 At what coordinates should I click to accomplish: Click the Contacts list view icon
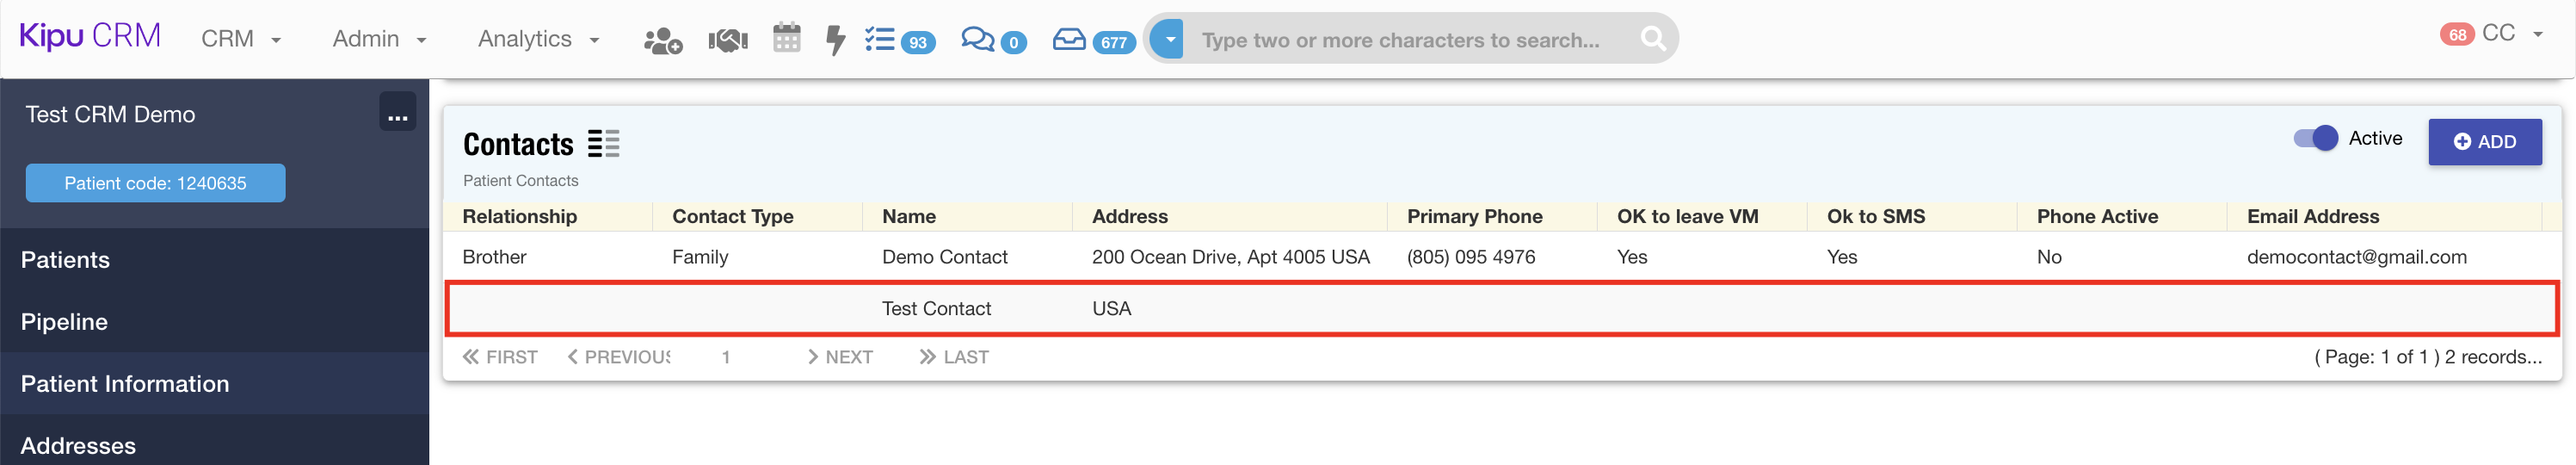click(x=603, y=144)
